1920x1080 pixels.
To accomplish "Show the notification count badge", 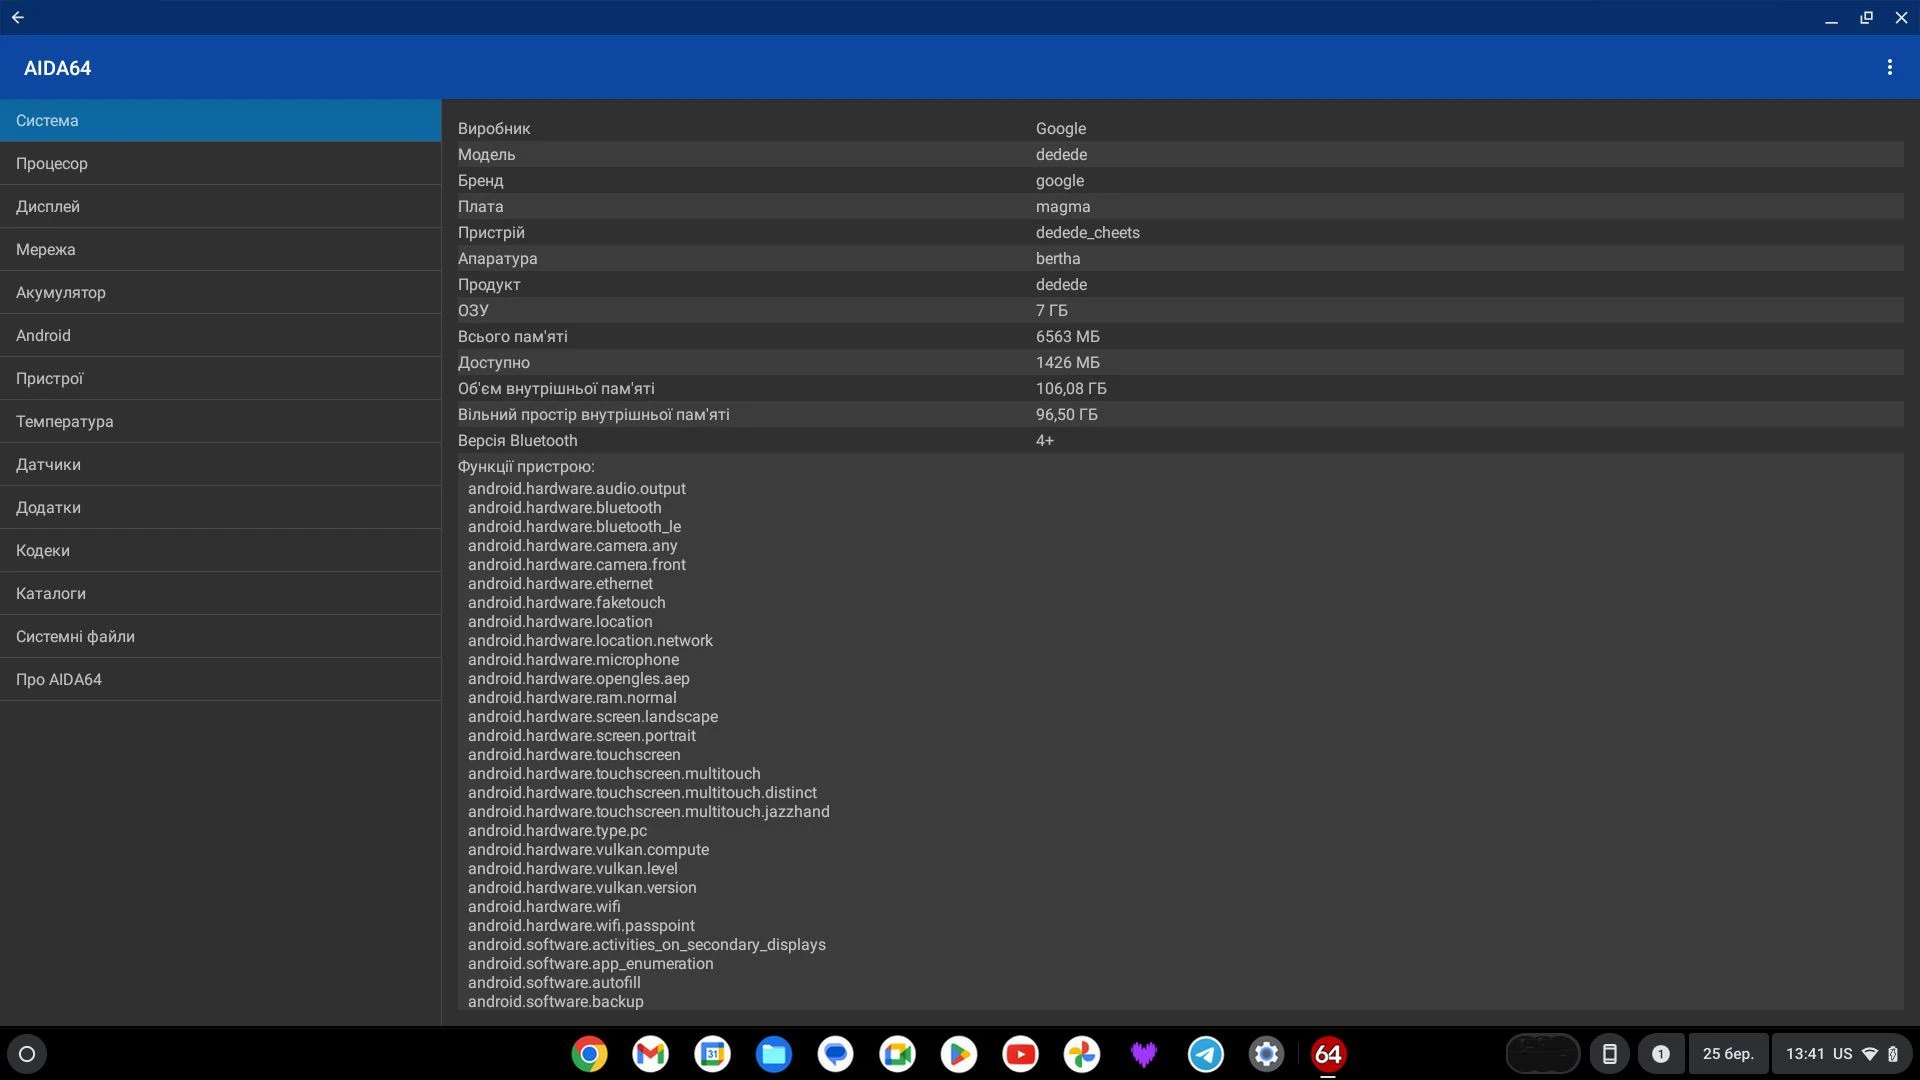I will pyautogui.click(x=1660, y=1054).
